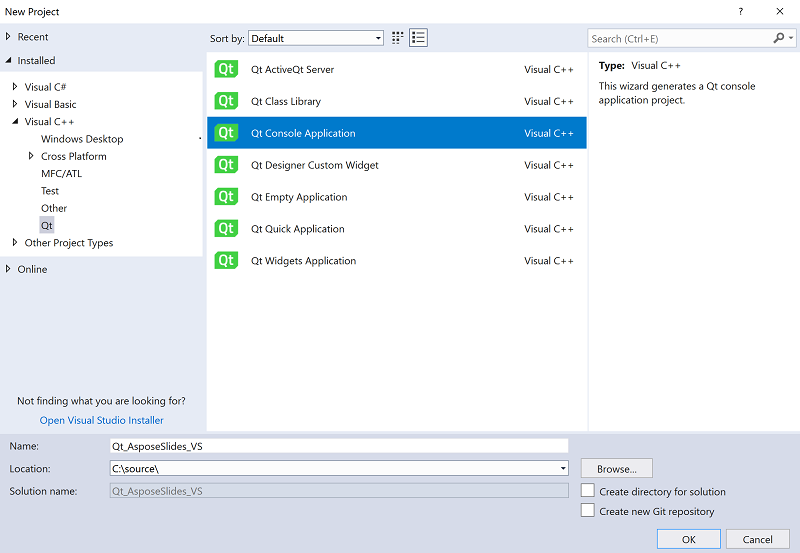
Task: Select the Cross Platform category label
Action: [x=74, y=156]
